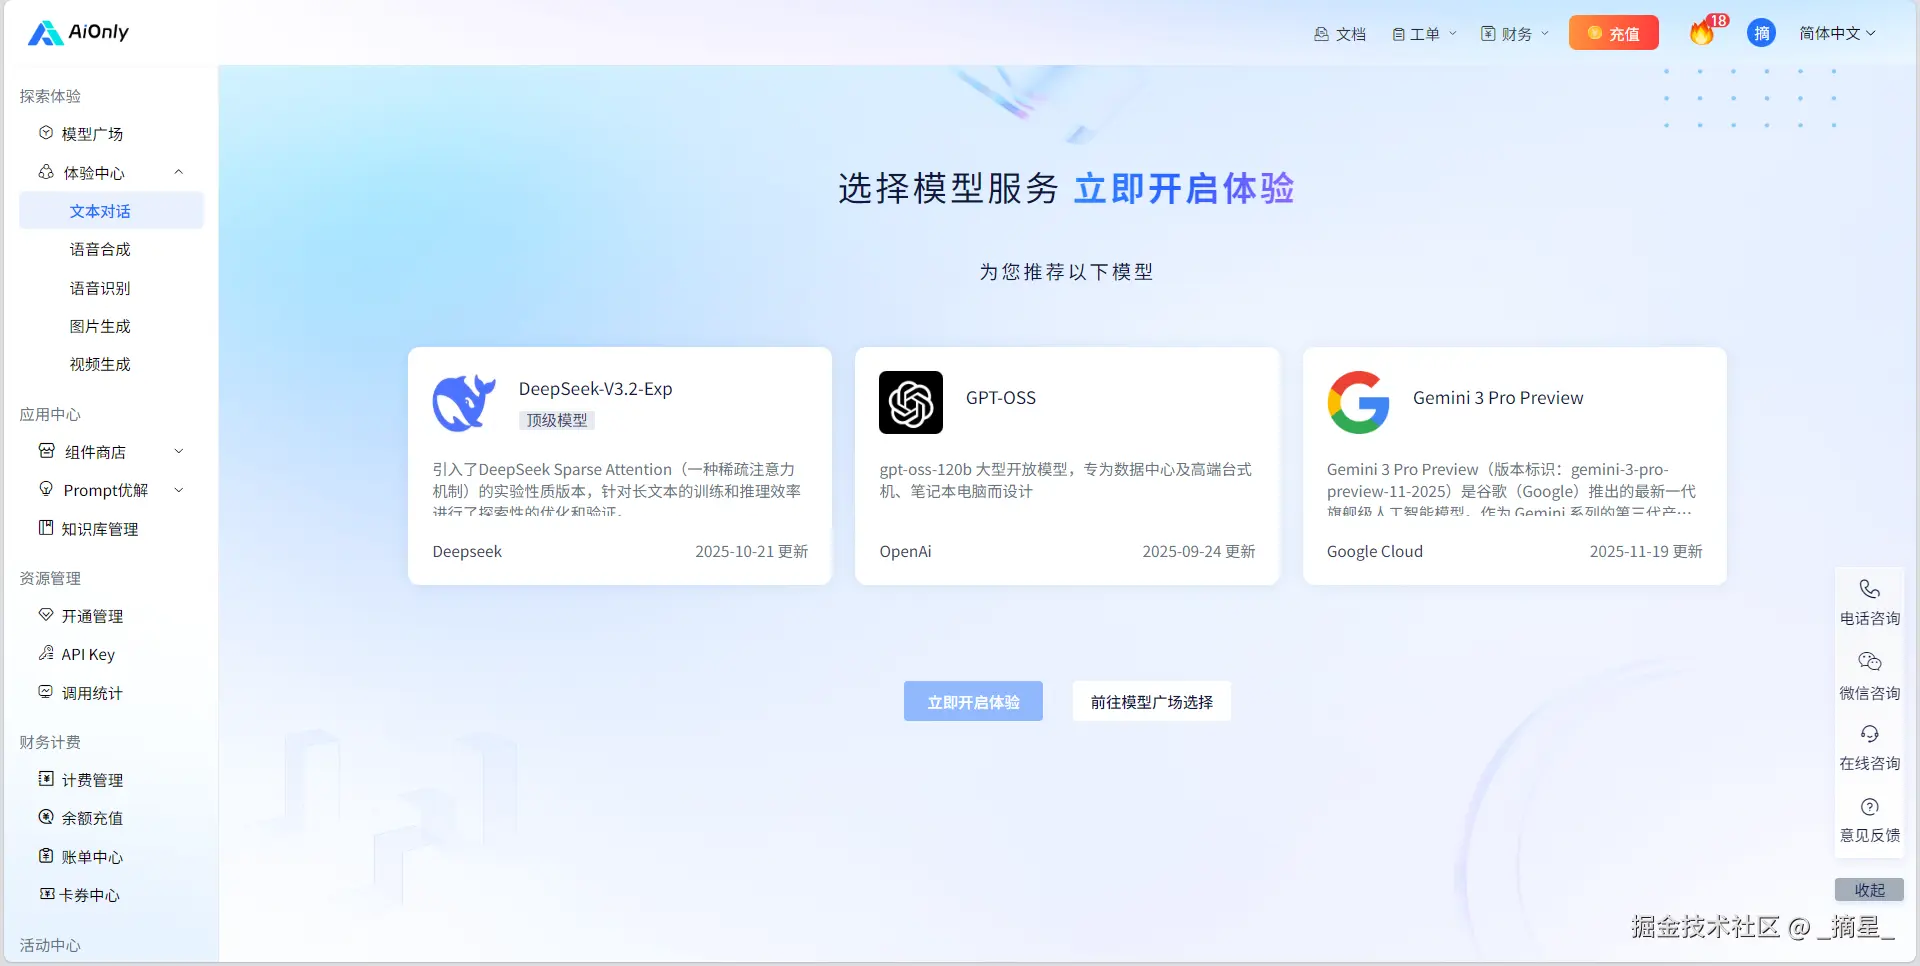Click the 2025-11-19 更新 date text
This screenshot has width=1920, height=966.
1646,552
